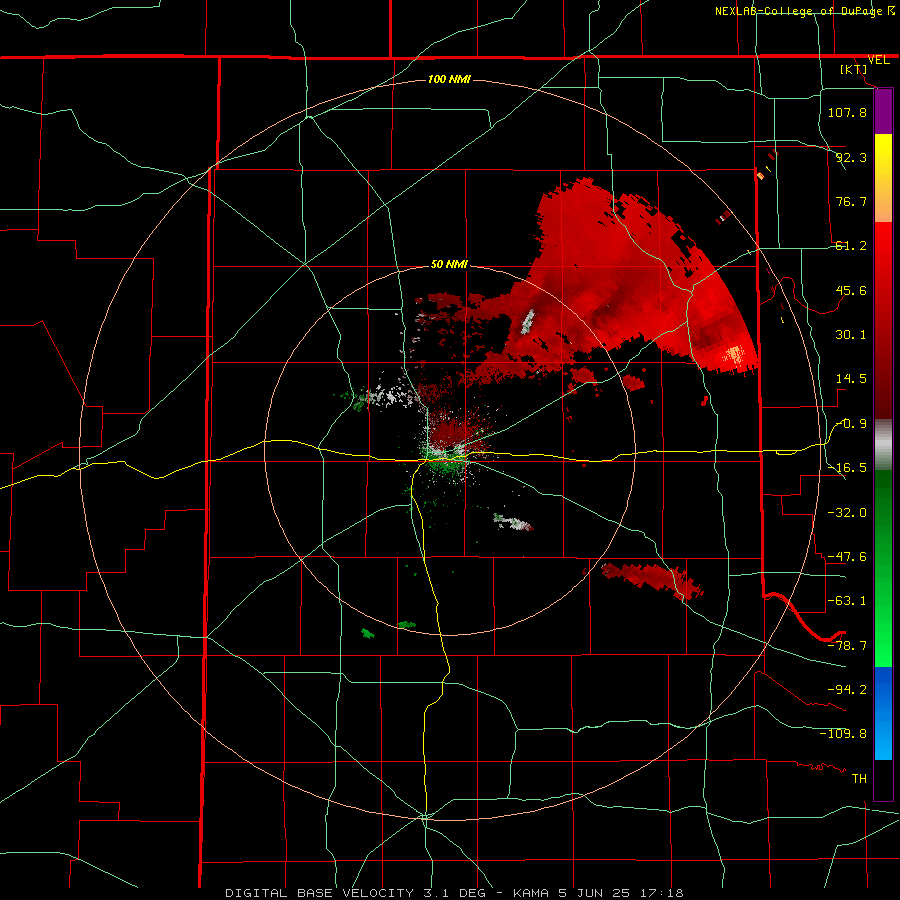Screen dimensions: 900x900
Task: Click the 100 NMI range ring label
Action: 449,79
